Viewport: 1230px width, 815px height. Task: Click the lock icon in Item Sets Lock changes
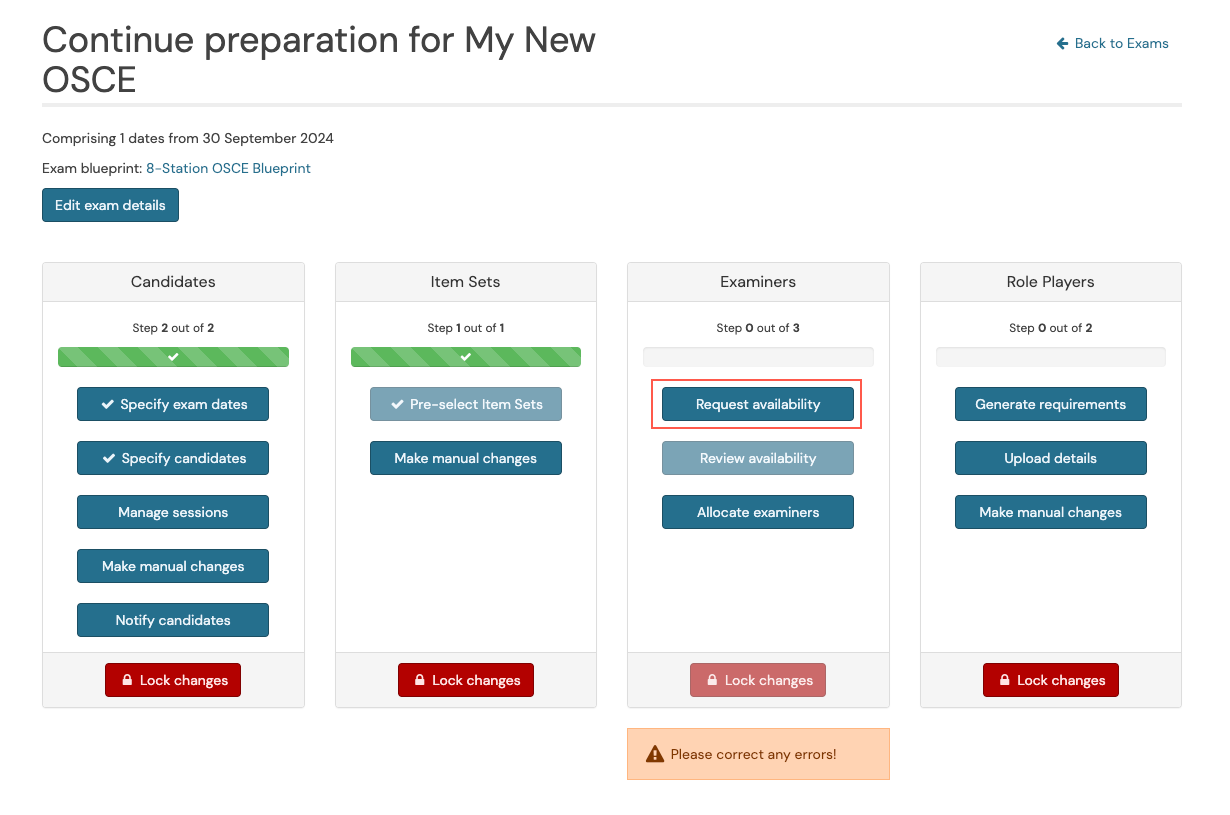pyautogui.click(x=420, y=680)
